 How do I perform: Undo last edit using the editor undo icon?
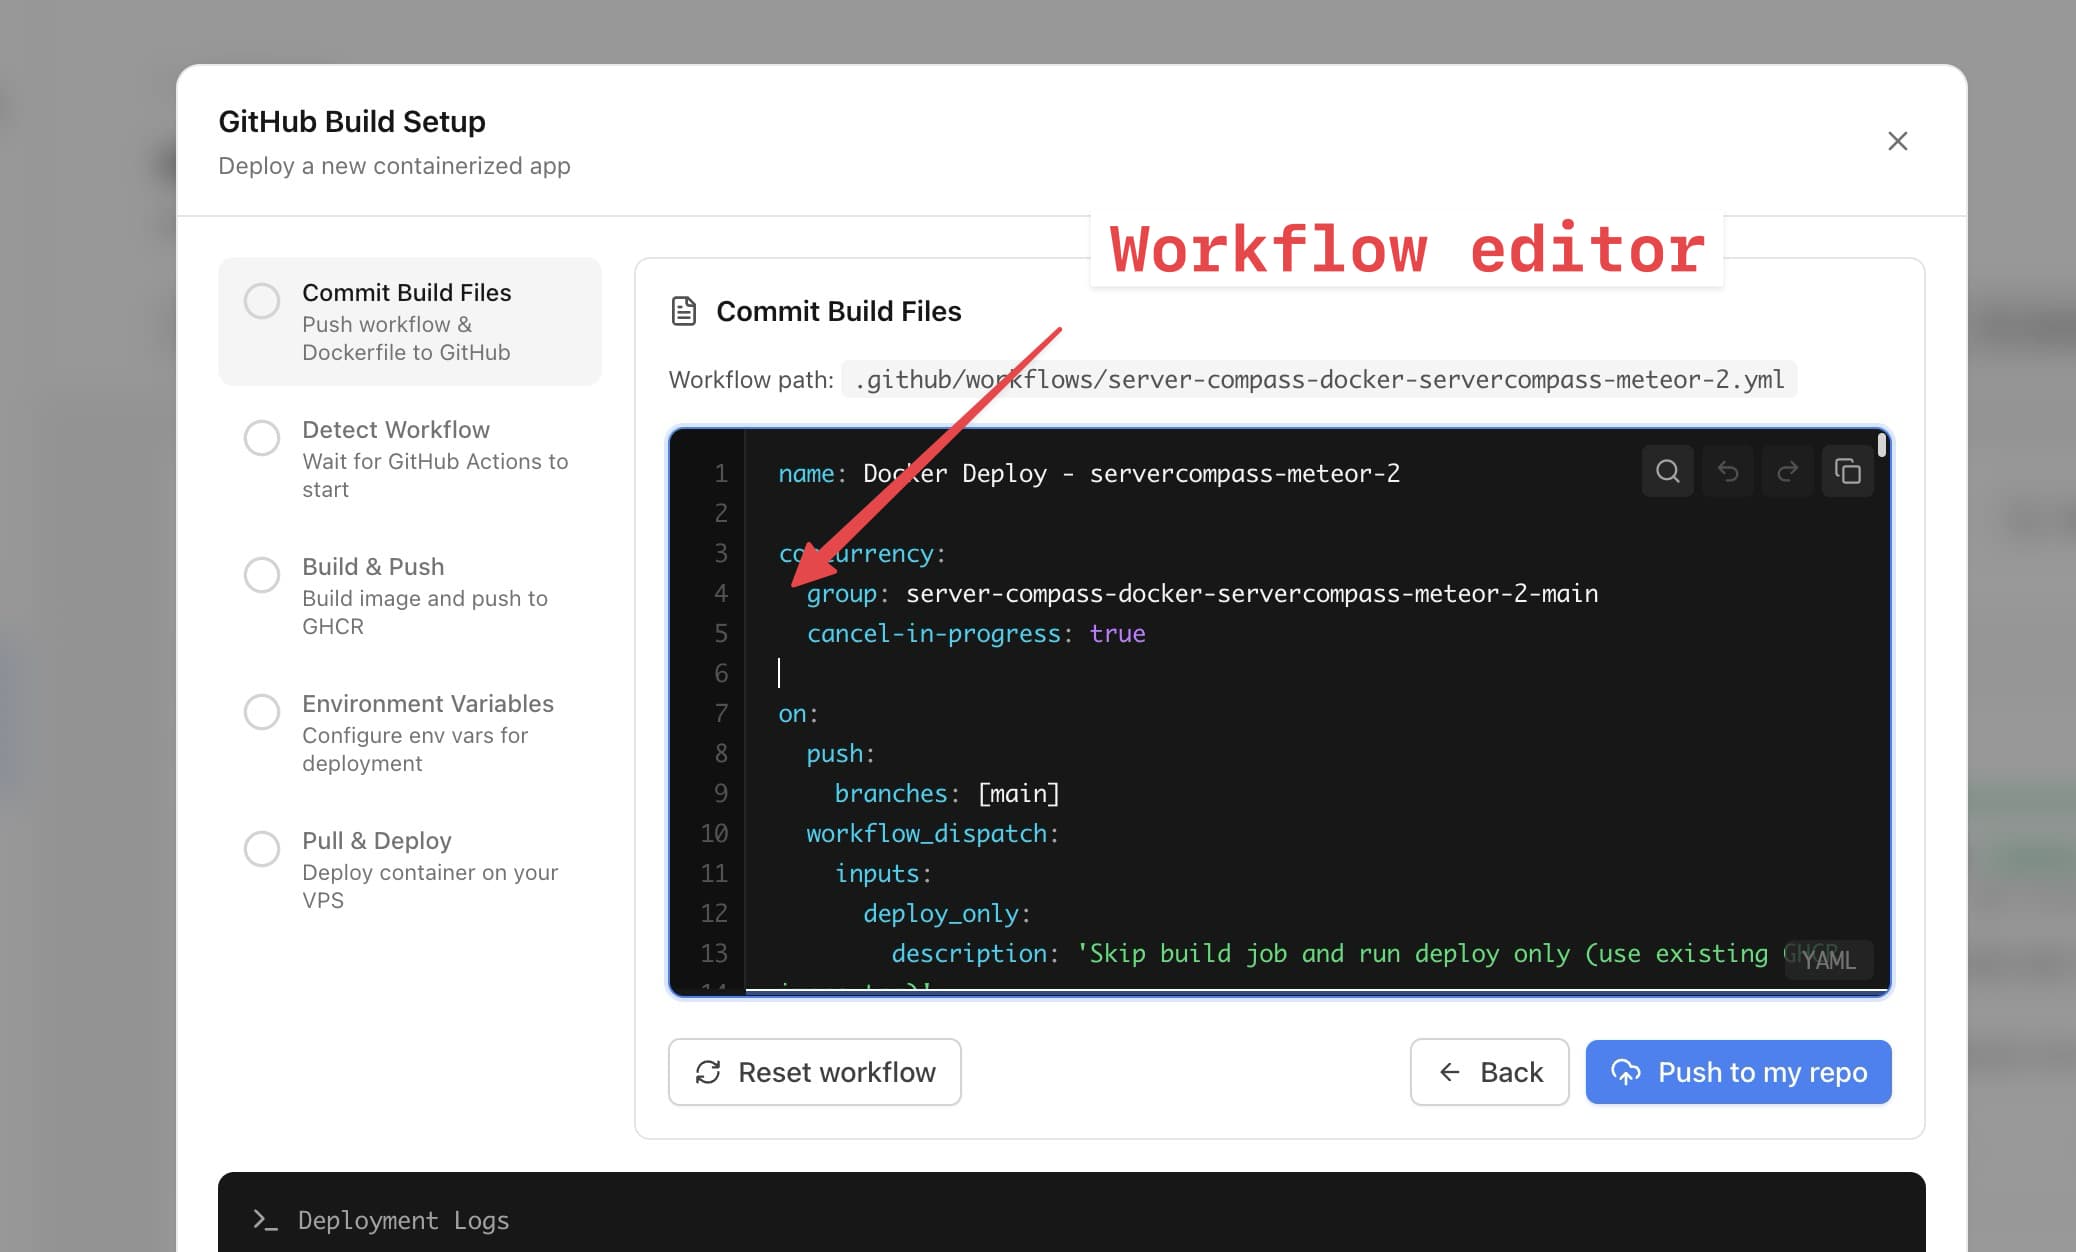(x=1727, y=471)
